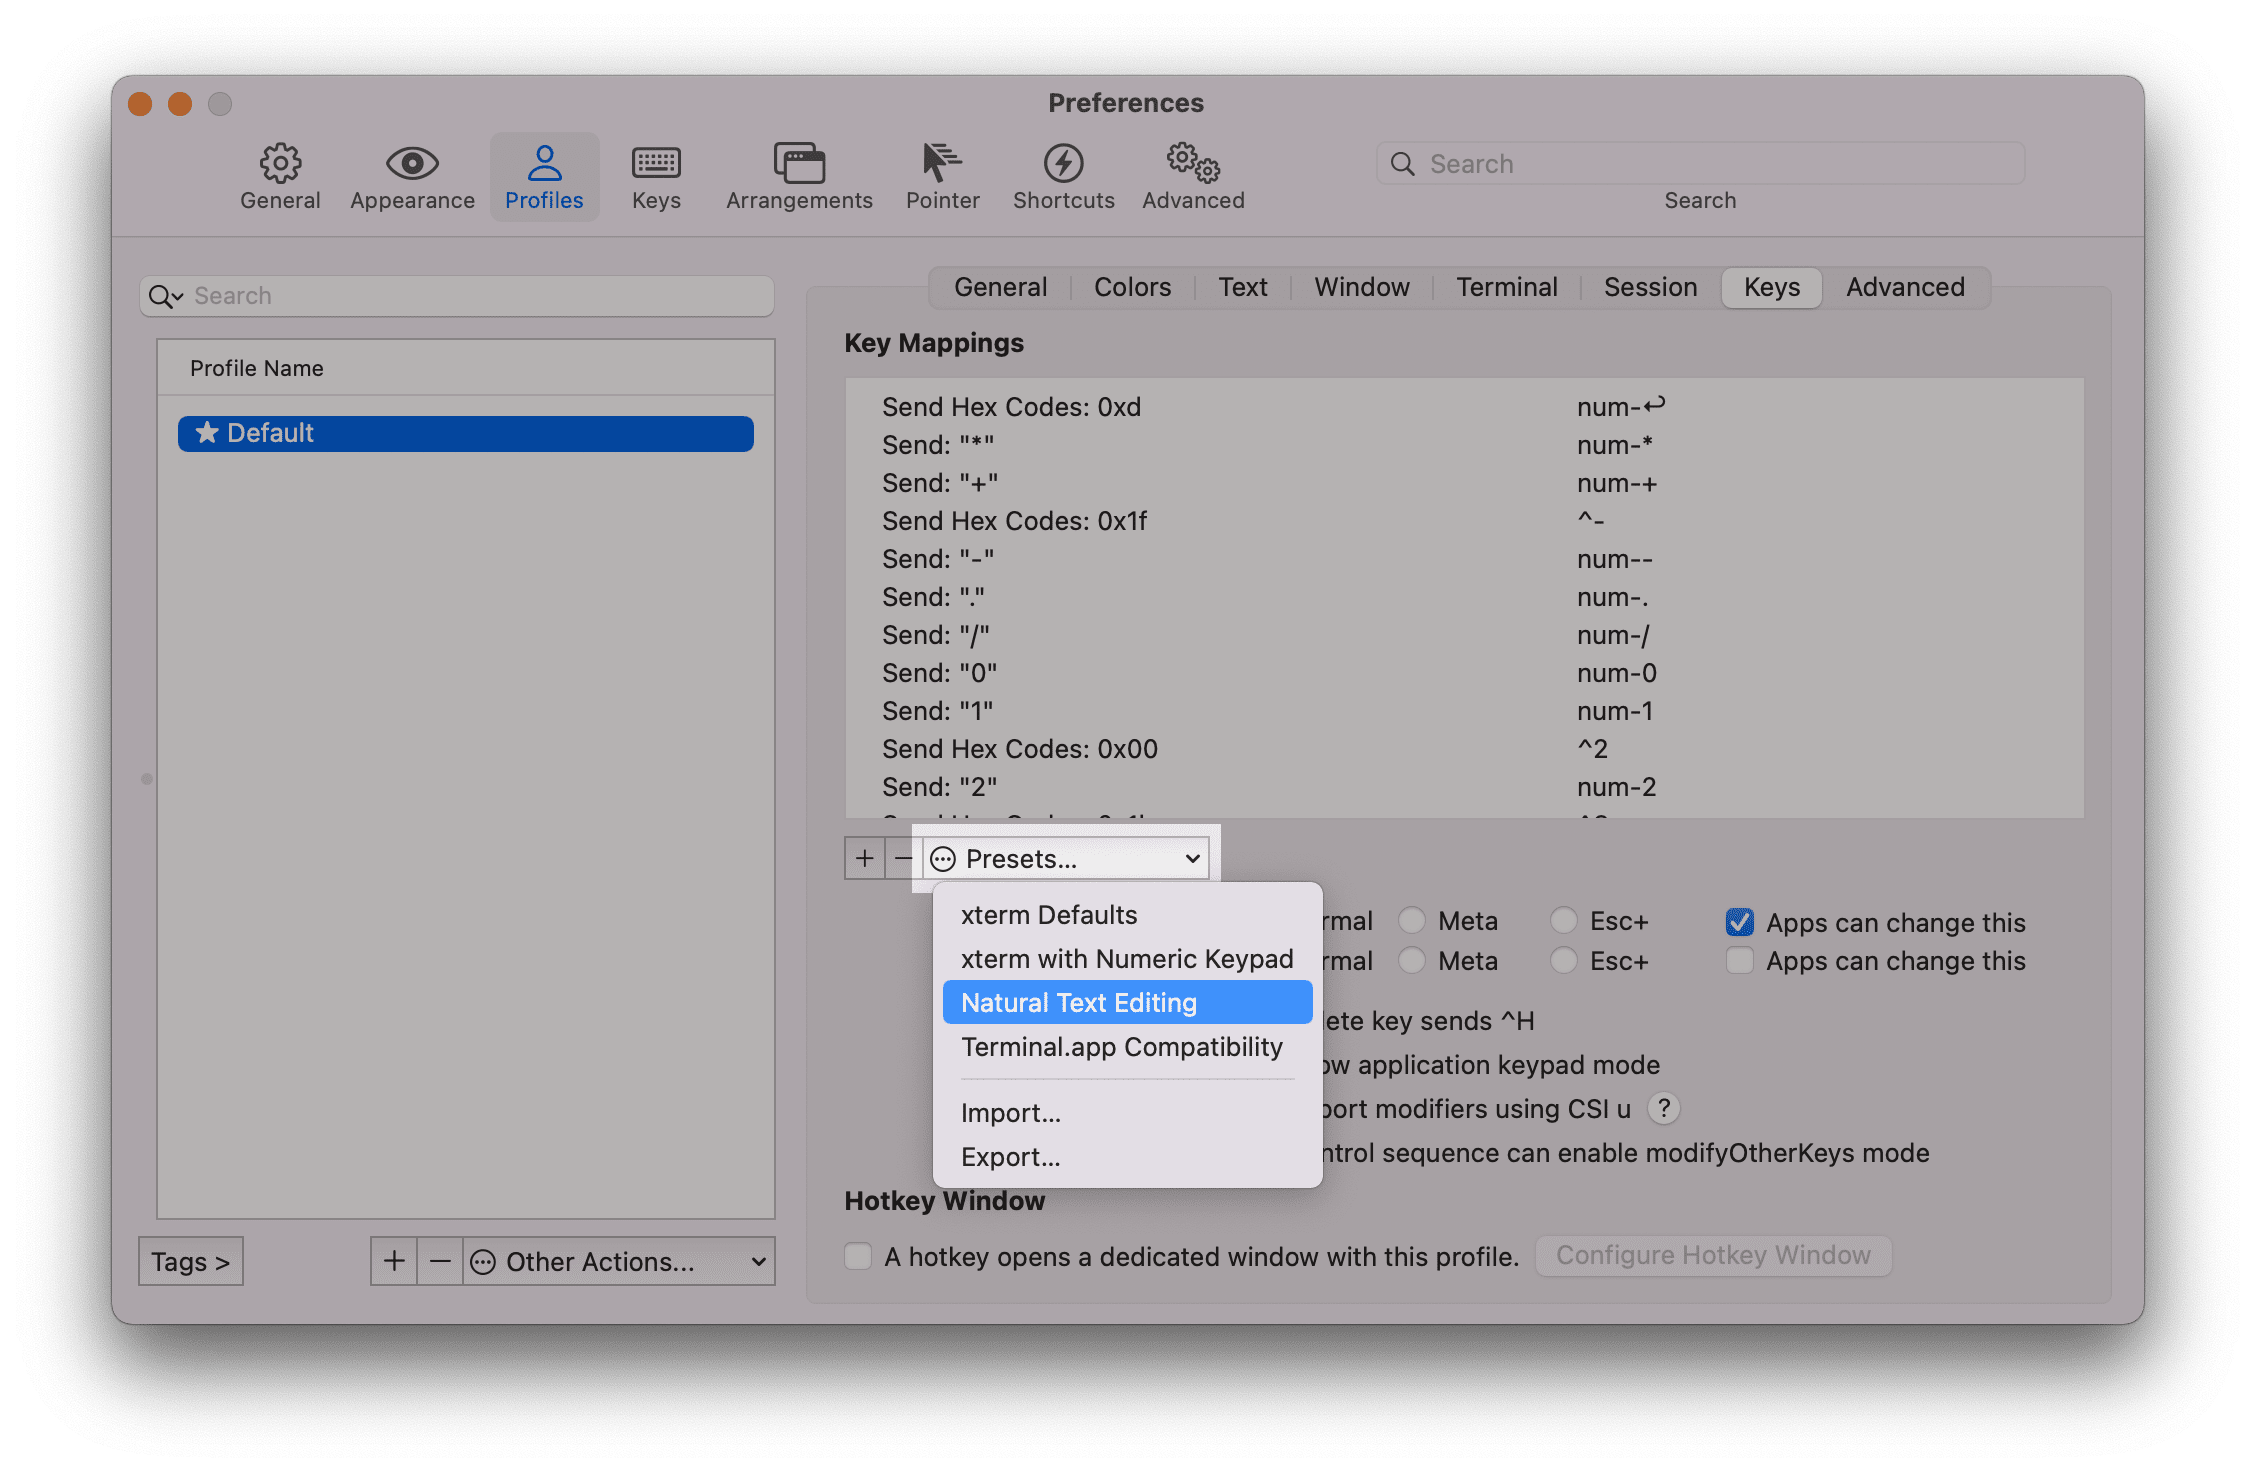Switch to Terminal tab
The image size is (2256, 1472).
click(1506, 287)
